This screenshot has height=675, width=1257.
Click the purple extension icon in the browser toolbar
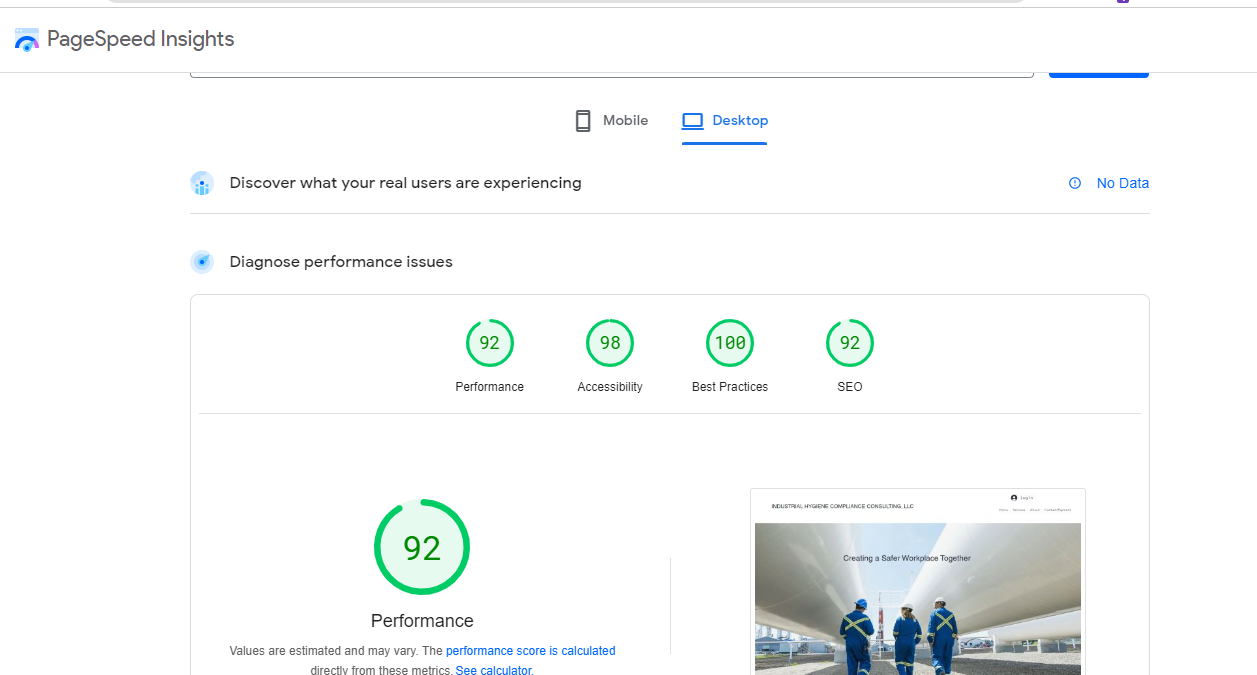pyautogui.click(x=1122, y=2)
